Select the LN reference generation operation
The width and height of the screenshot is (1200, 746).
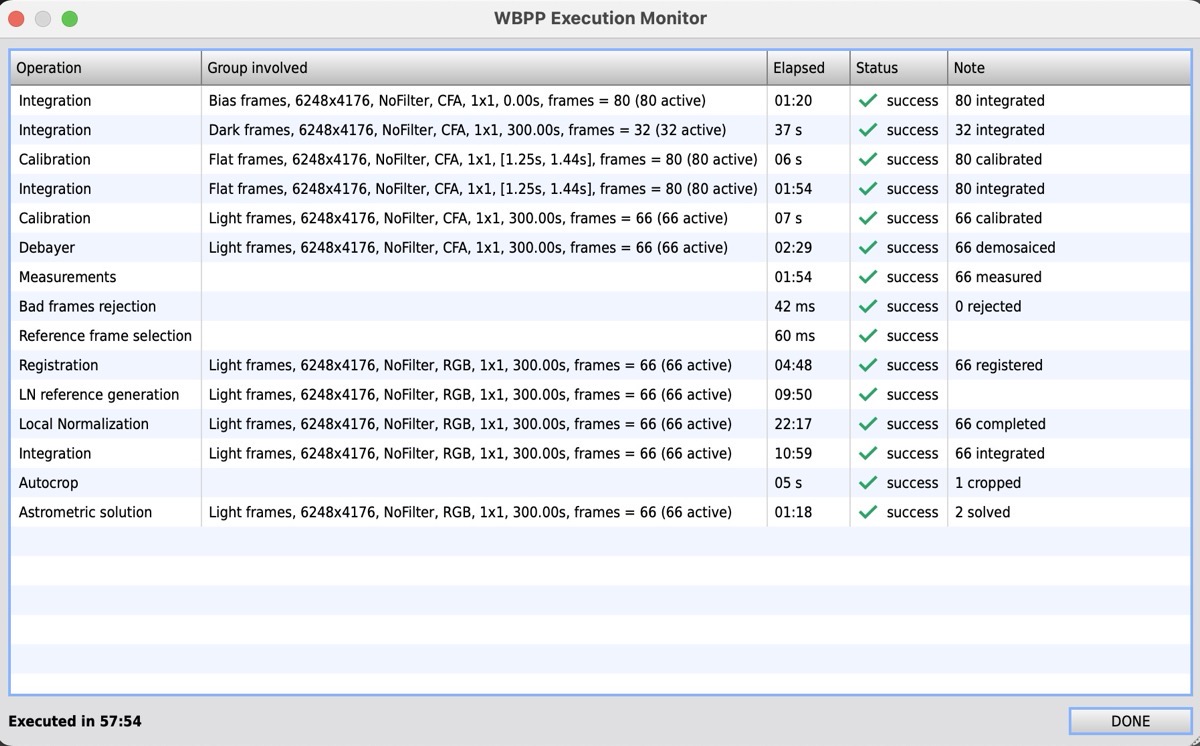(99, 395)
